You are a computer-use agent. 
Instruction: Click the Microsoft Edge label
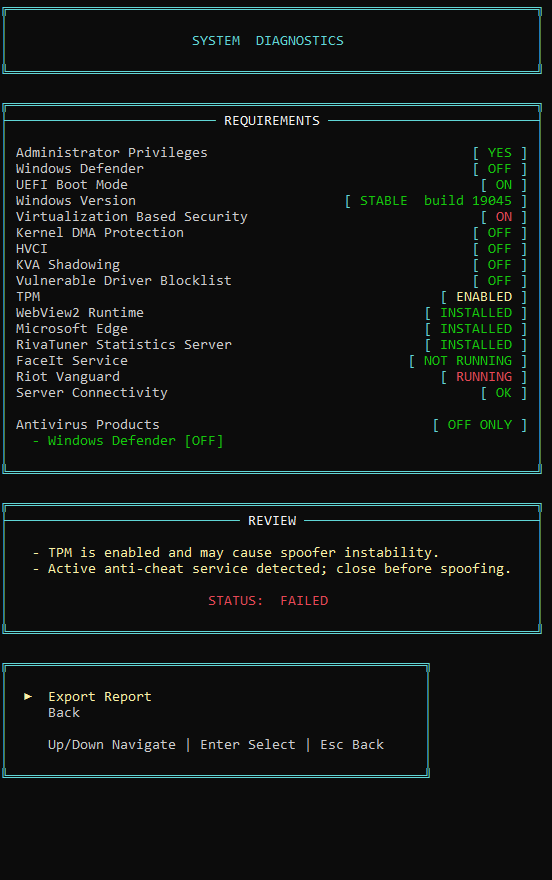72,328
